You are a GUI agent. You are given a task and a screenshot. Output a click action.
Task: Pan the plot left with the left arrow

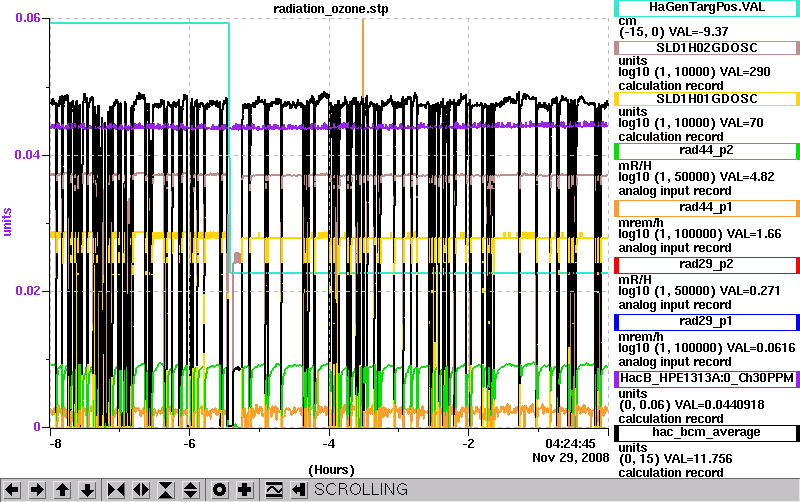pyautogui.click(x=12, y=490)
